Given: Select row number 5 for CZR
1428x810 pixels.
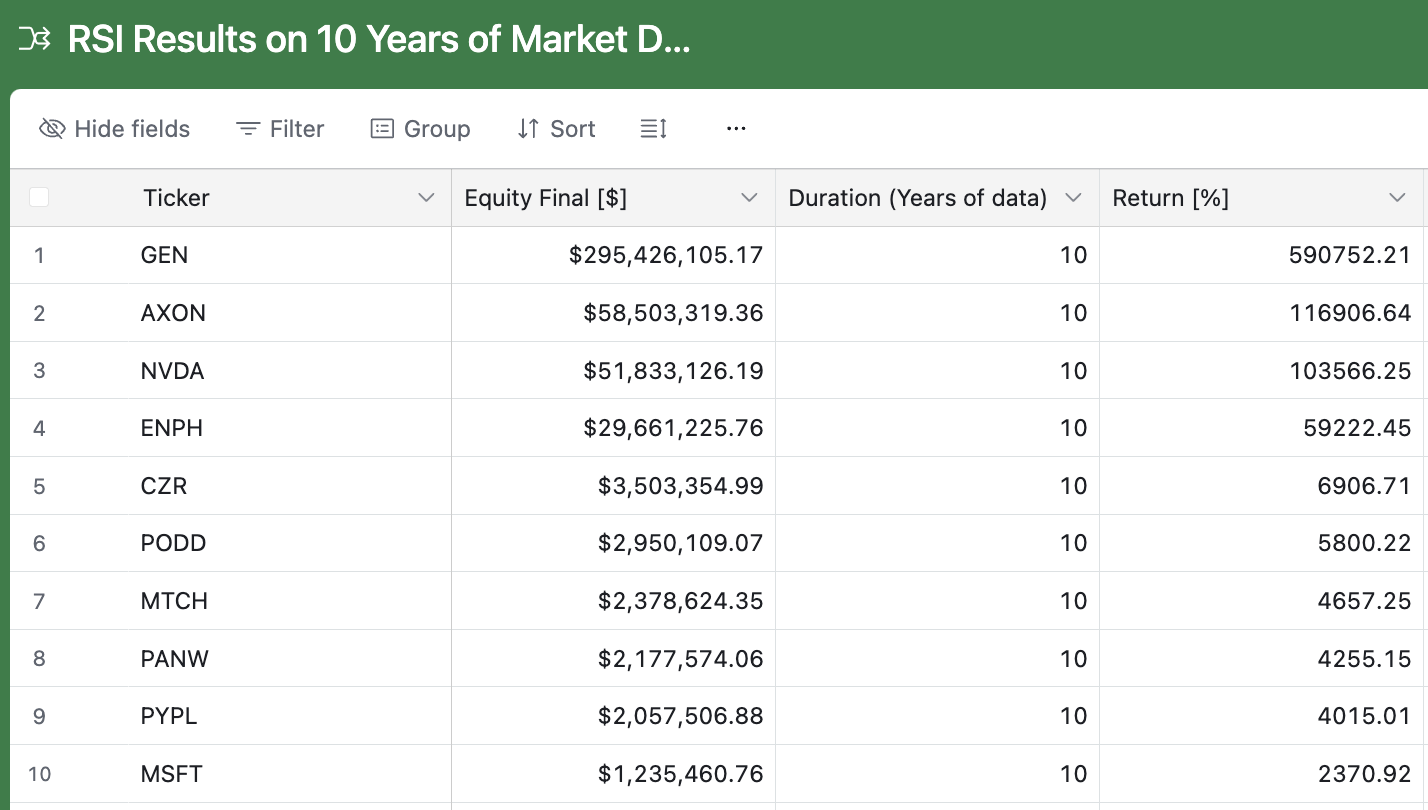Looking at the screenshot, I should (39, 486).
